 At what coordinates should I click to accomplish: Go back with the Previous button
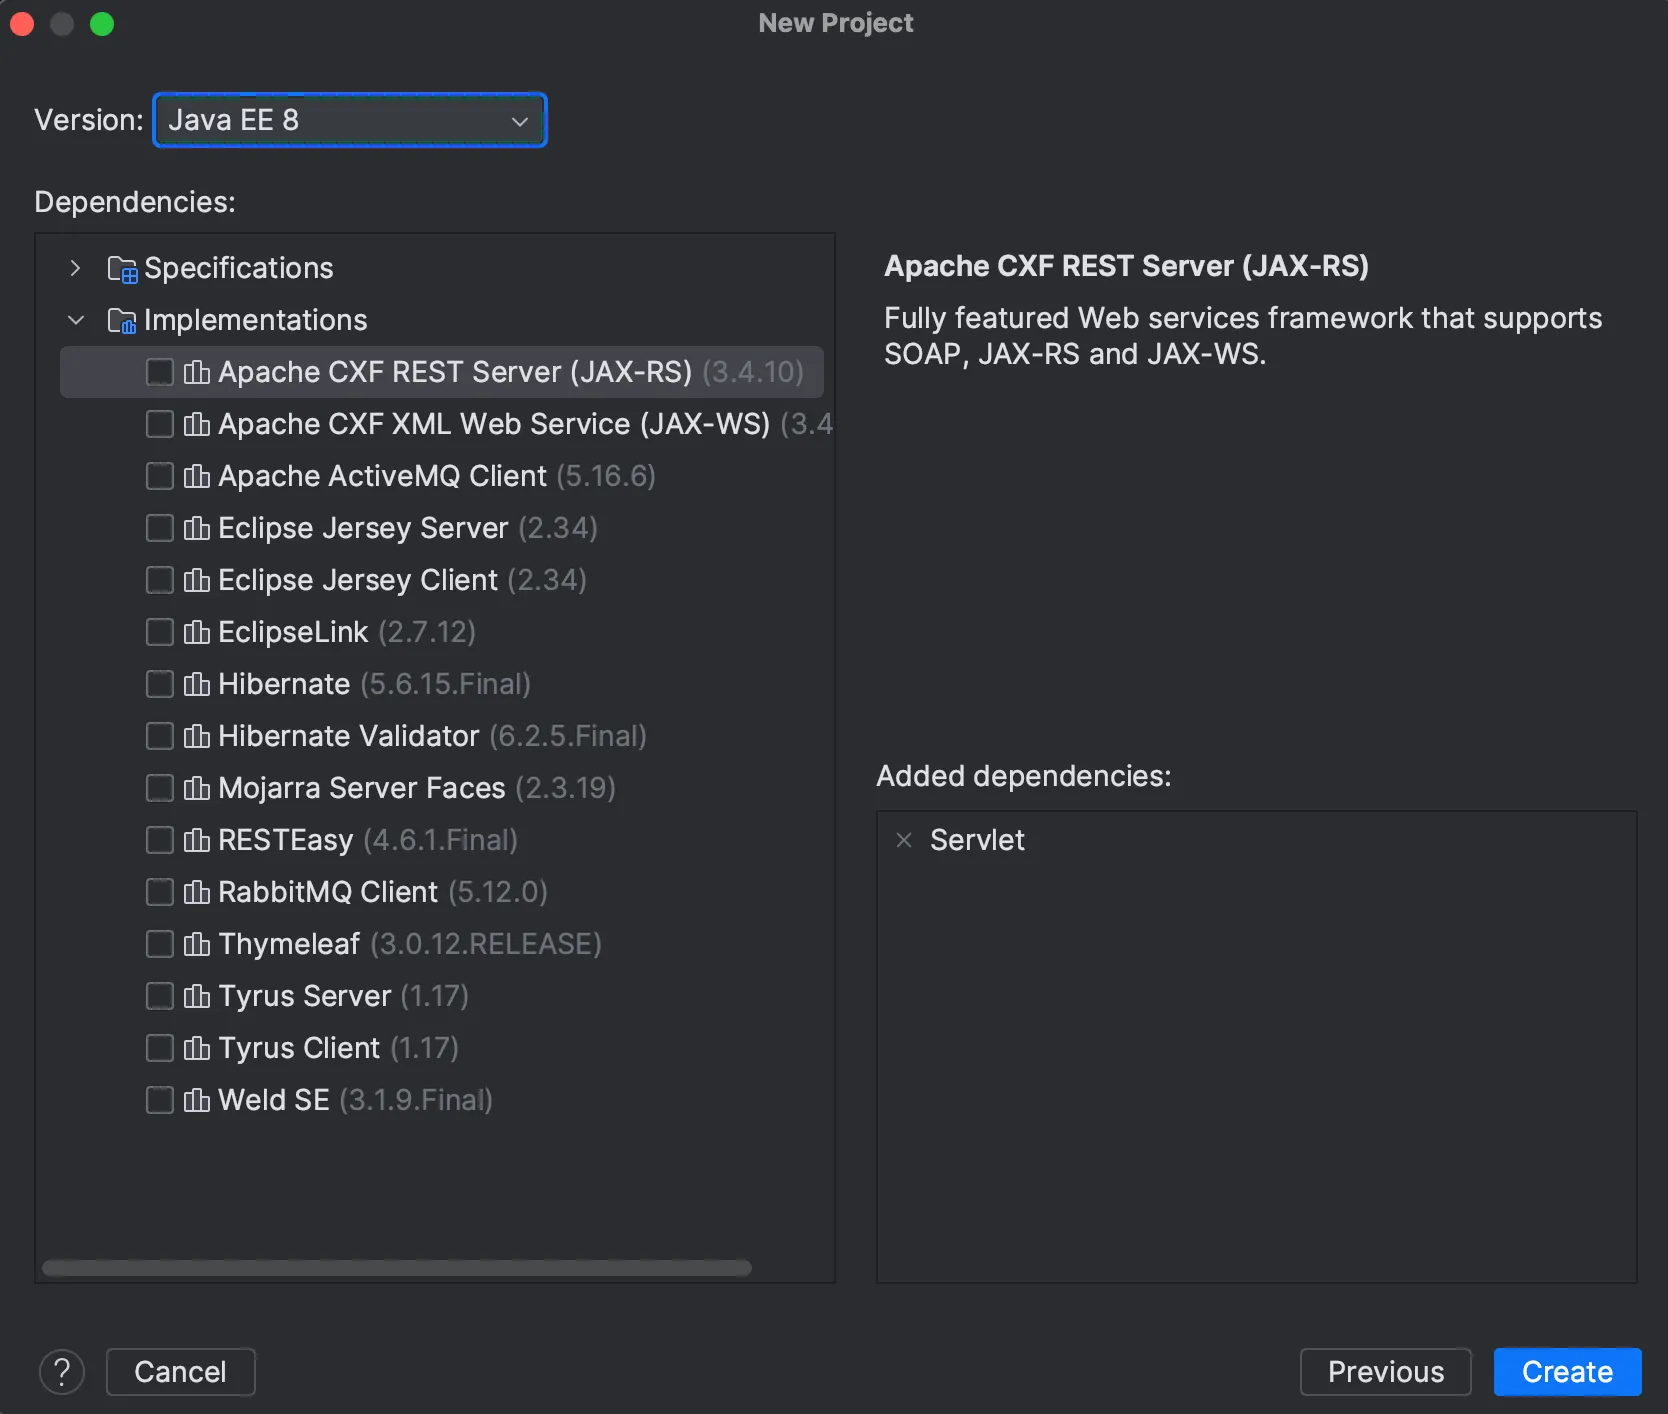pyautogui.click(x=1386, y=1372)
